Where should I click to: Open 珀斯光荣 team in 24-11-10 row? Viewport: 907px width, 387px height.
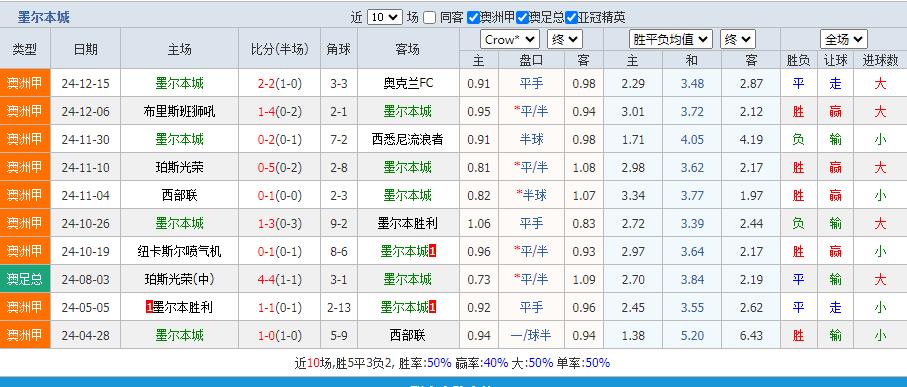click(x=179, y=168)
